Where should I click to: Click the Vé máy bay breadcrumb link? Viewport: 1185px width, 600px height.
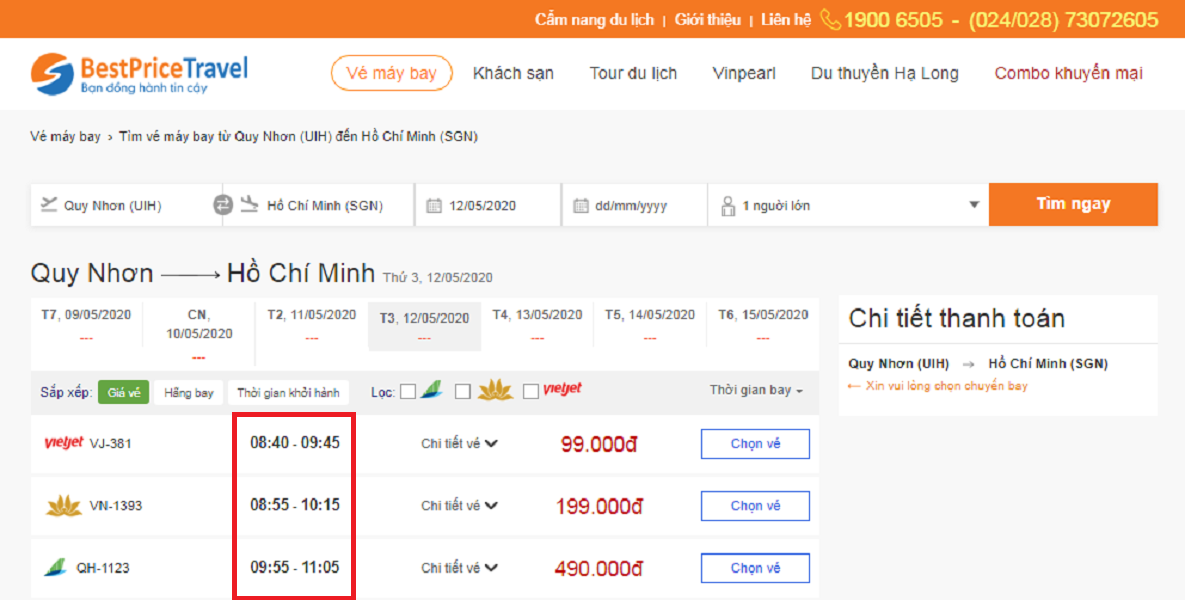[x=66, y=137]
